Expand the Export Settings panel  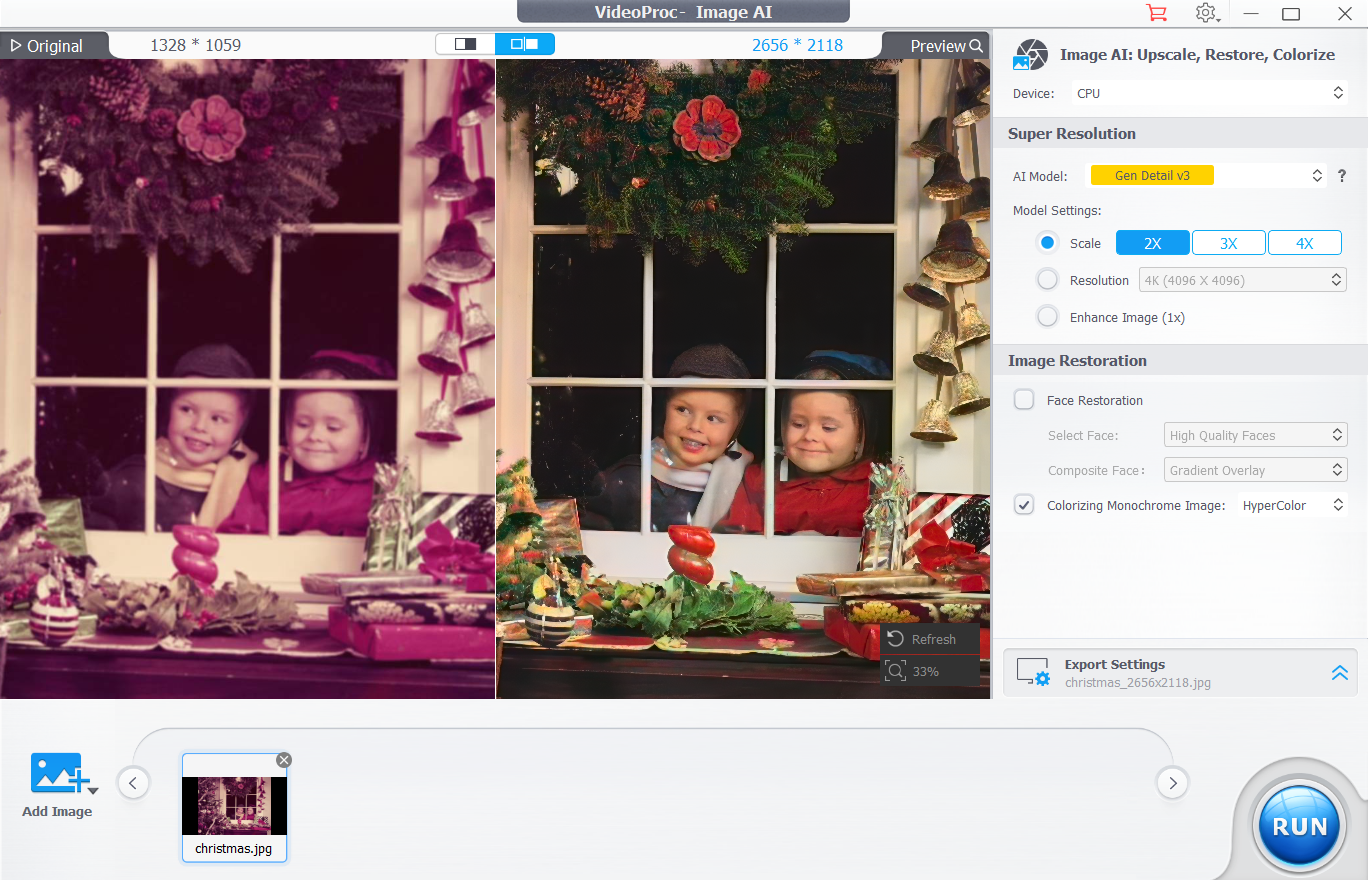click(x=1339, y=673)
